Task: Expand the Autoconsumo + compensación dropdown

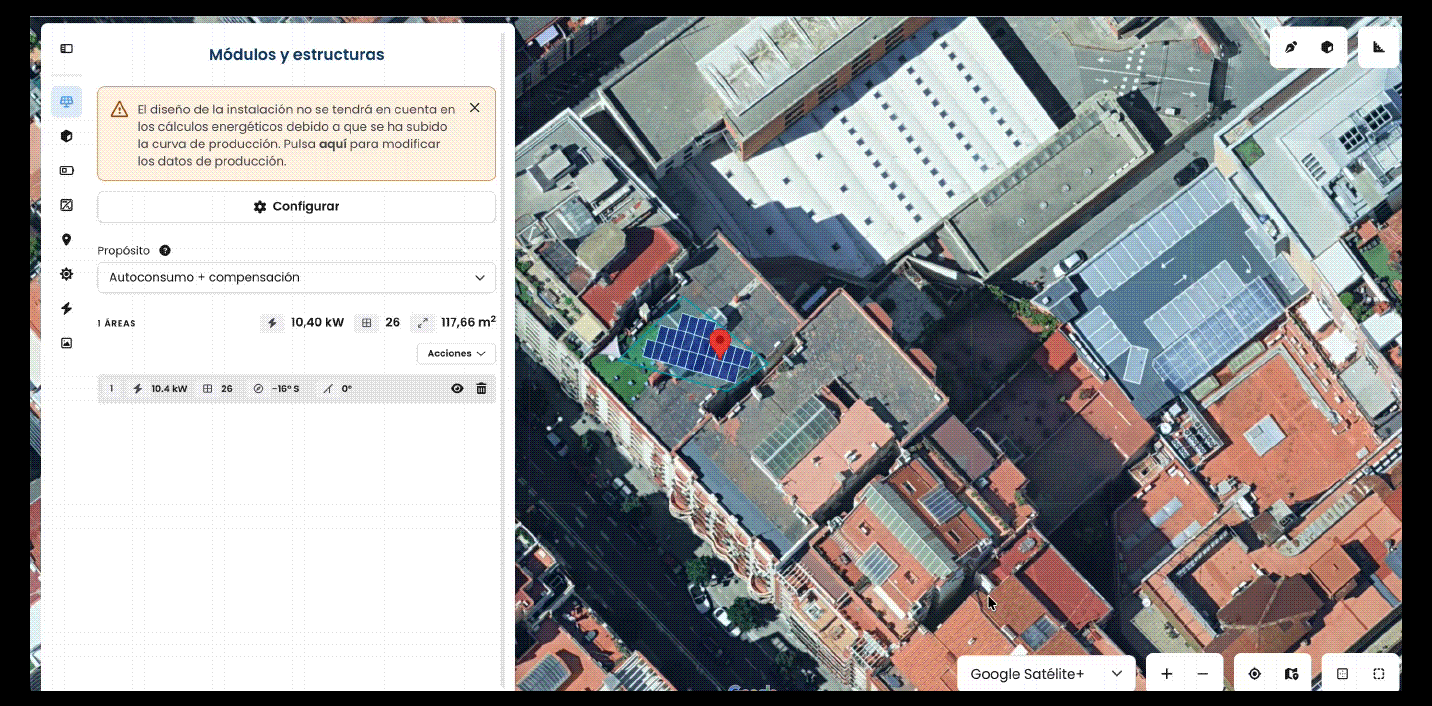Action: (296, 278)
